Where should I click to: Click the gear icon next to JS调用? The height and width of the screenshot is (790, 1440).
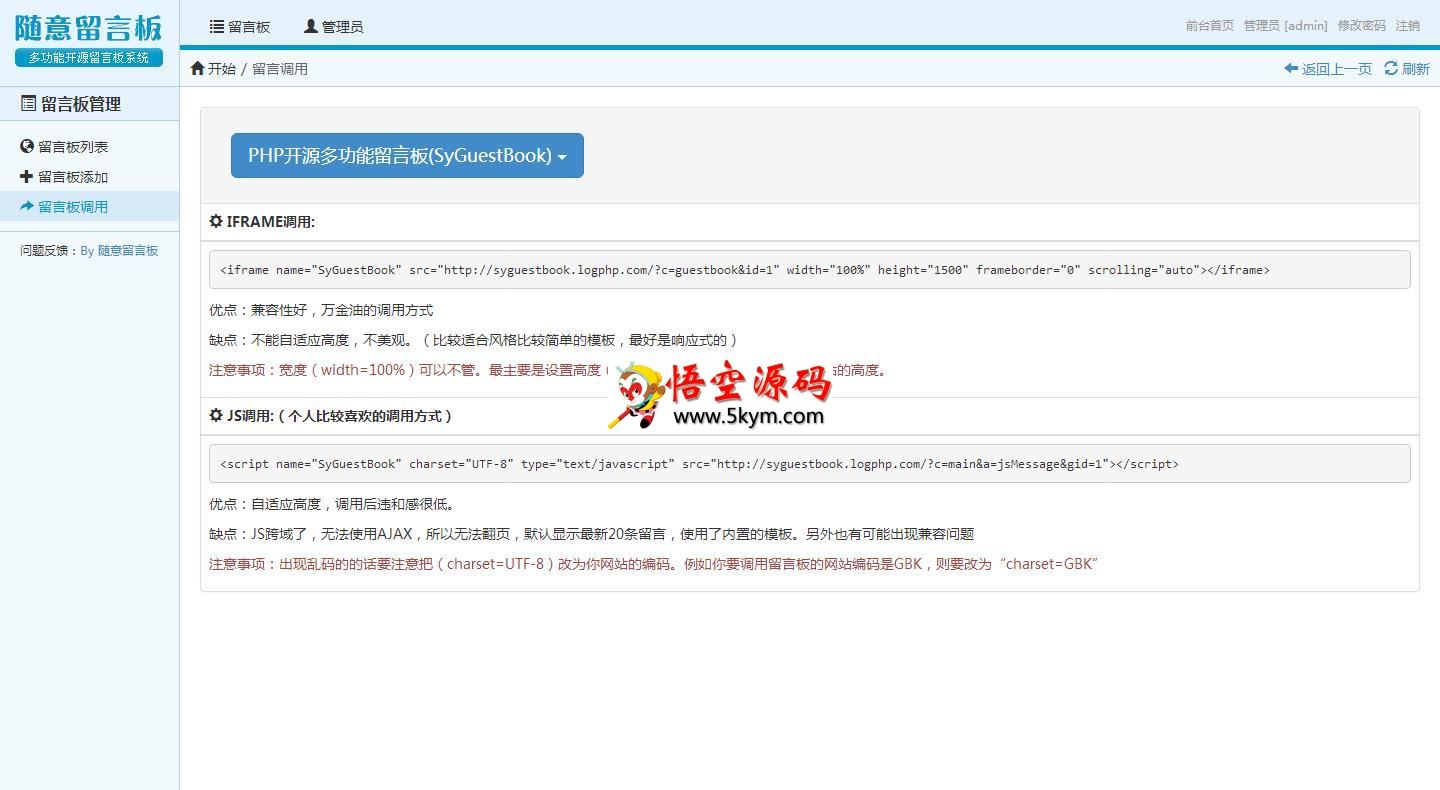point(216,415)
